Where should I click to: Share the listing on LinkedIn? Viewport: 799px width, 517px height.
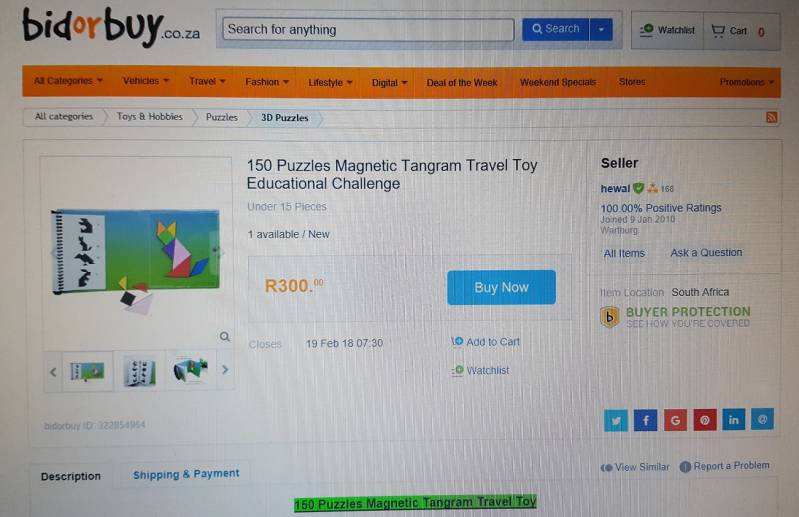pyautogui.click(x=734, y=419)
